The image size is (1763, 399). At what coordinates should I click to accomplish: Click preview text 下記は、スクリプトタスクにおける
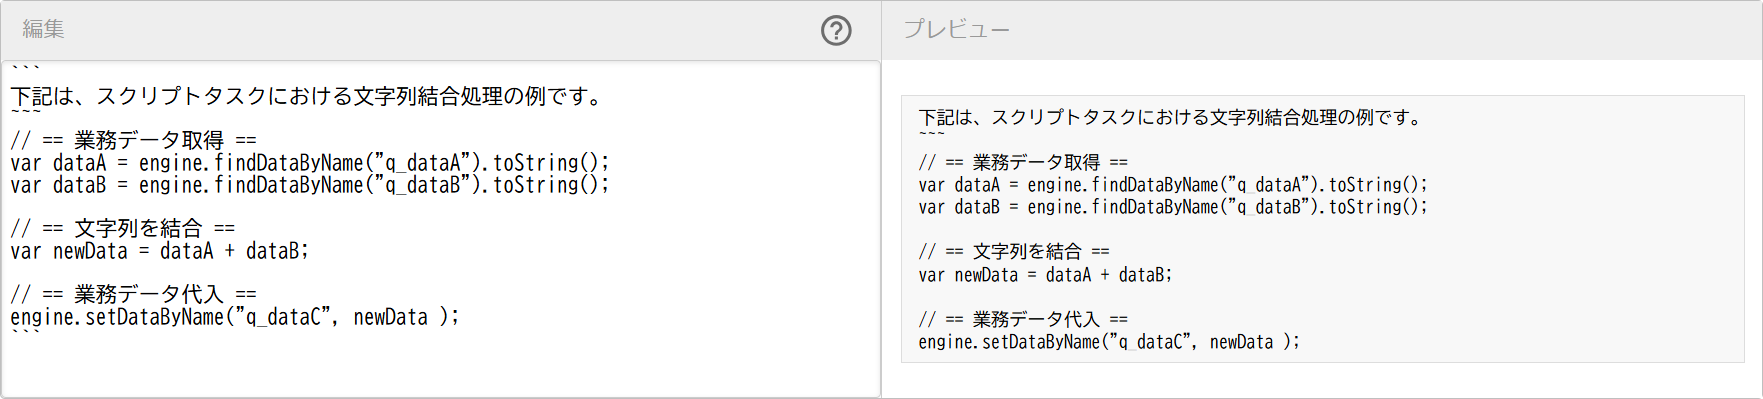coord(1170,117)
